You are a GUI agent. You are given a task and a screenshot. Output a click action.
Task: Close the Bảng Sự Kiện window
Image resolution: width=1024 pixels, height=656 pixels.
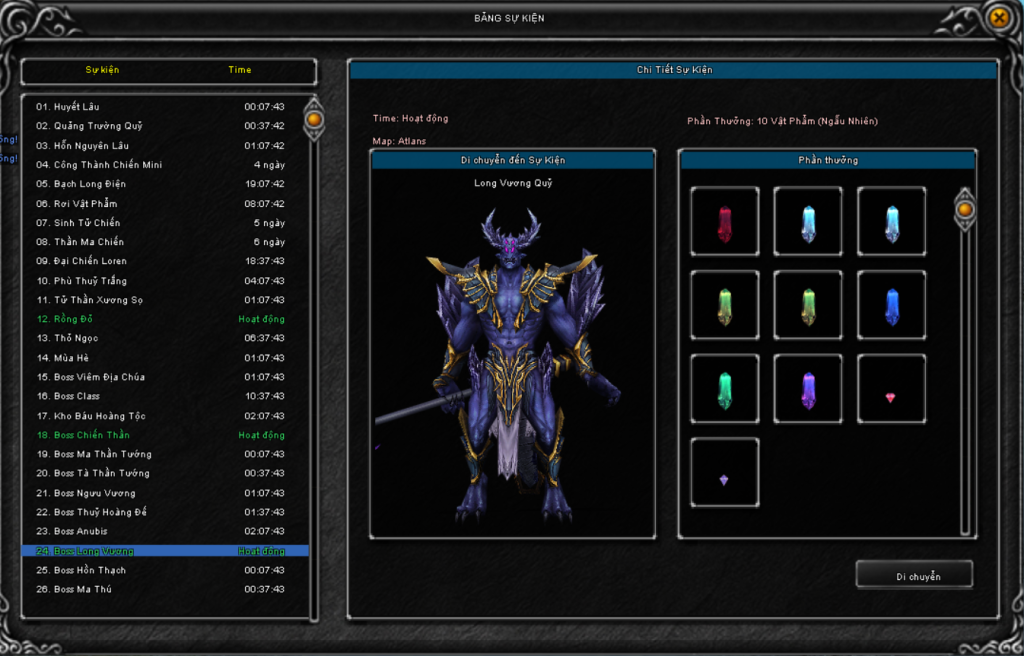click(x=997, y=18)
